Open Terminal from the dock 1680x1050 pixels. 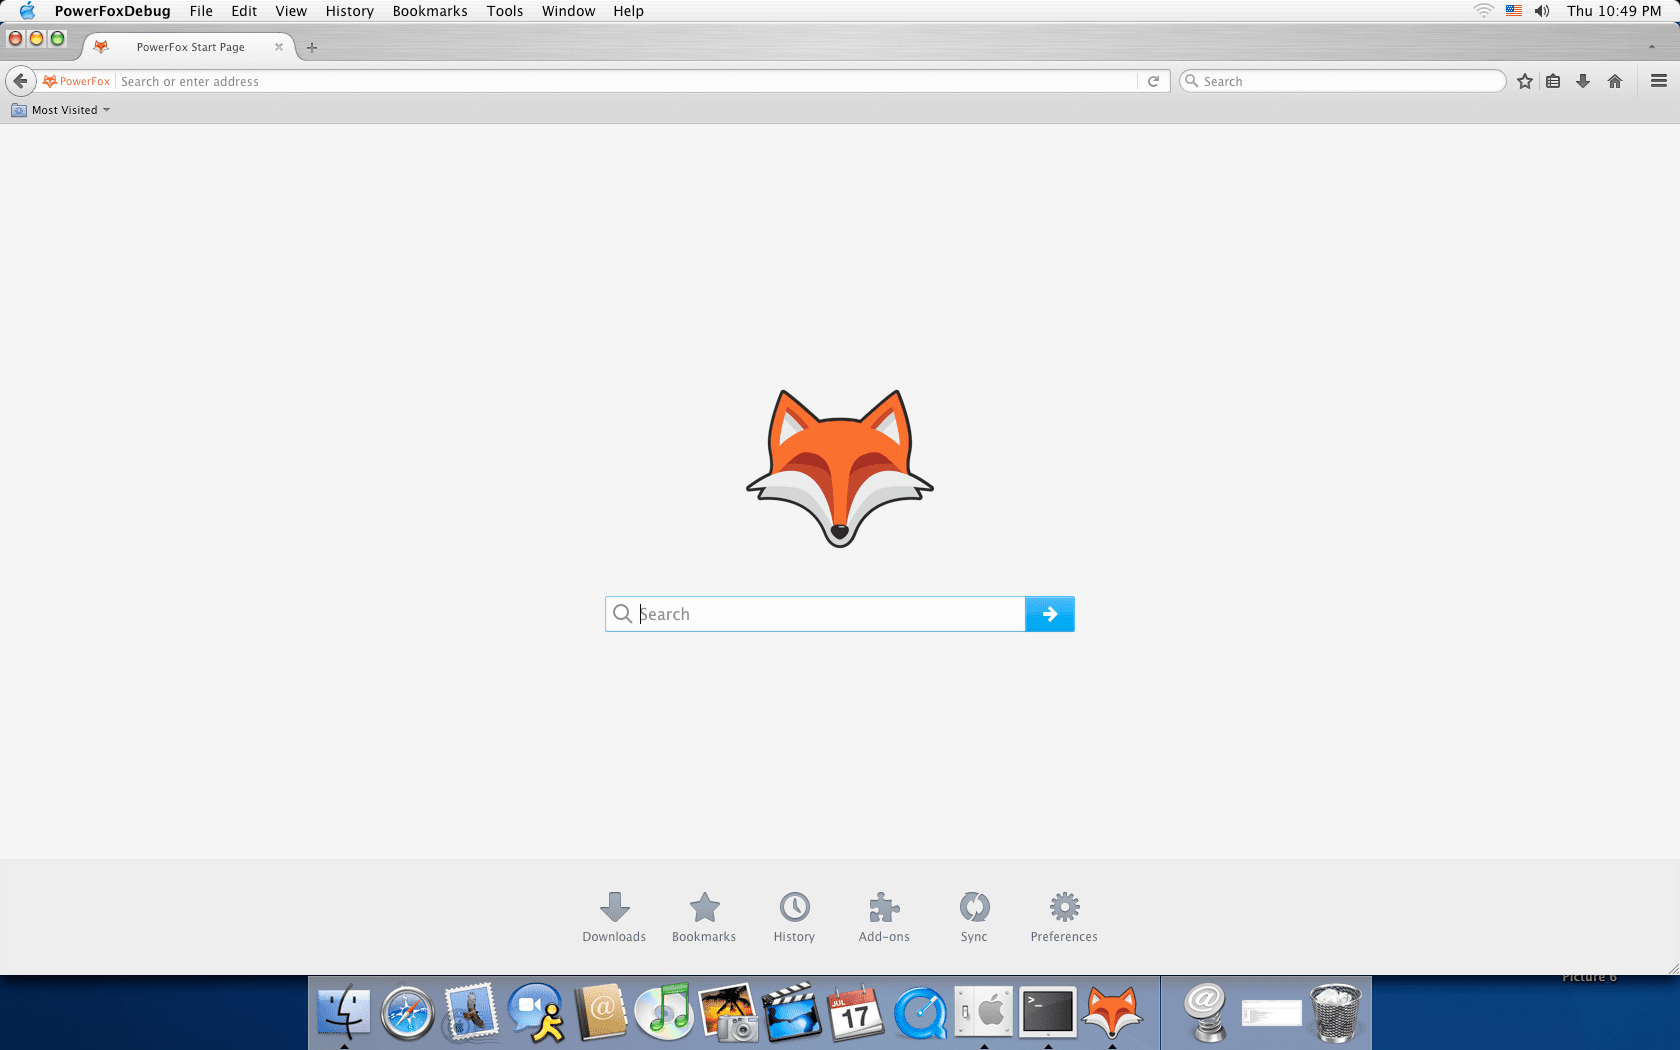[x=1048, y=1012]
